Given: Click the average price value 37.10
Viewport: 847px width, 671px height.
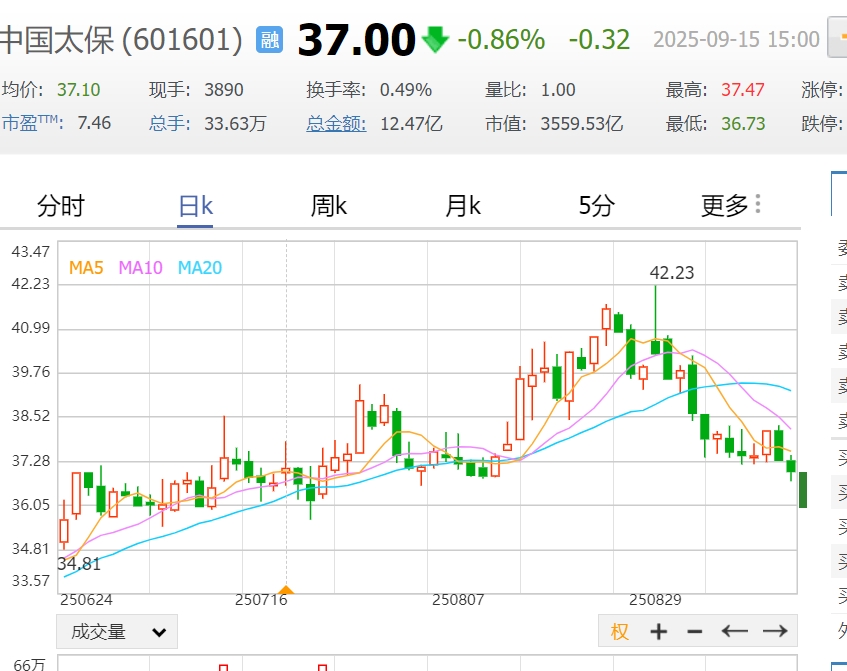Looking at the screenshot, I should (79, 90).
